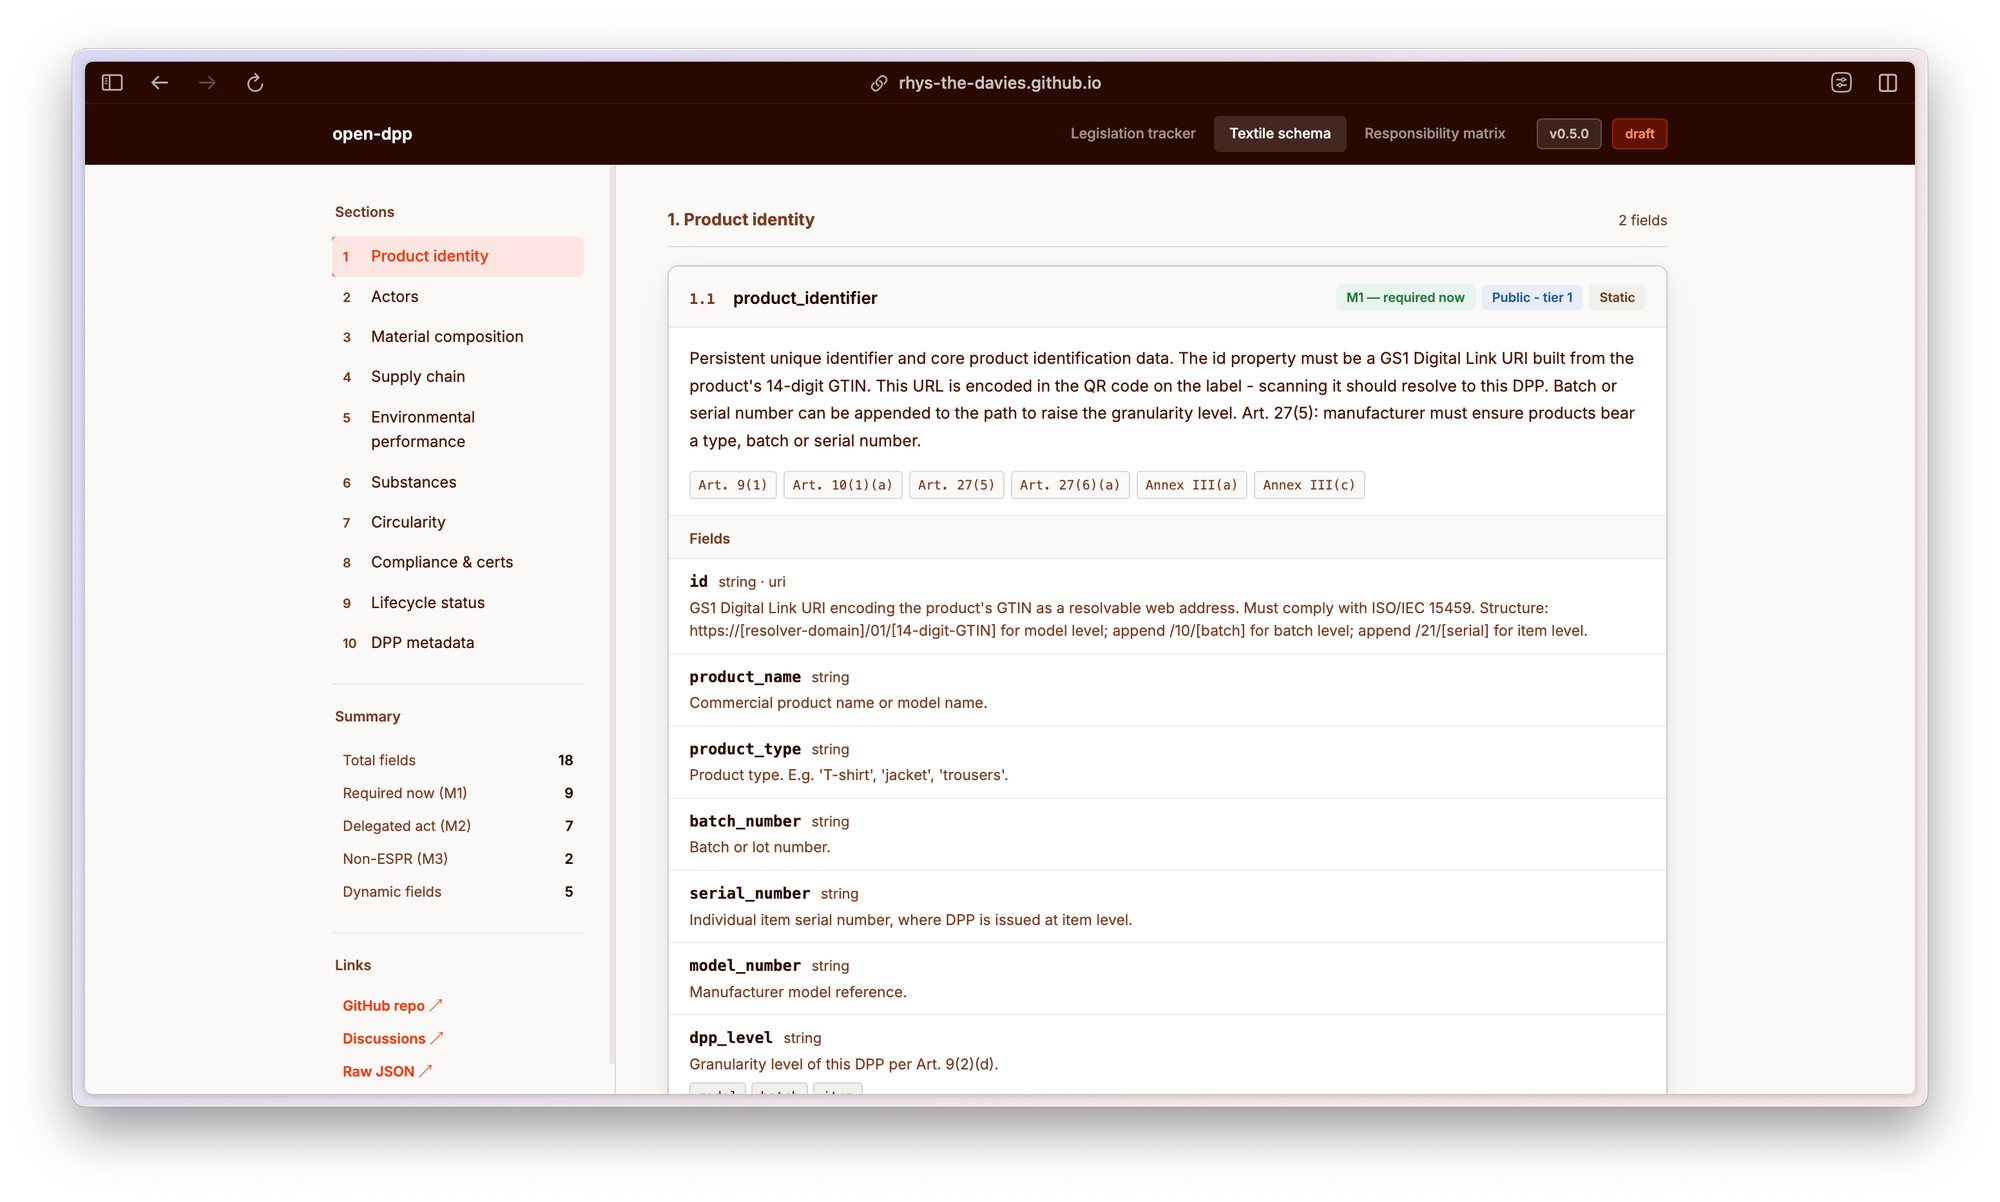Click the open-dpp site logo
The height and width of the screenshot is (1202, 2000).
coord(372,133)
